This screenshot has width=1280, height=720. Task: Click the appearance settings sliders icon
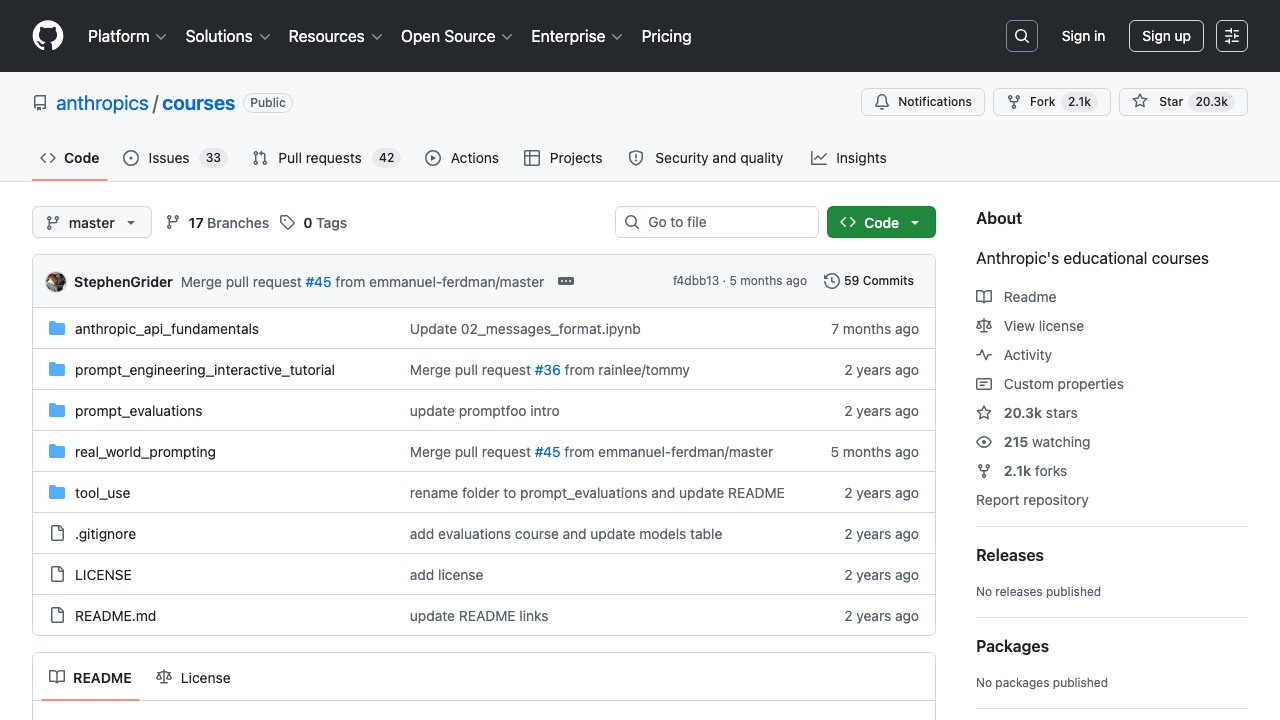coord(1232,36)
